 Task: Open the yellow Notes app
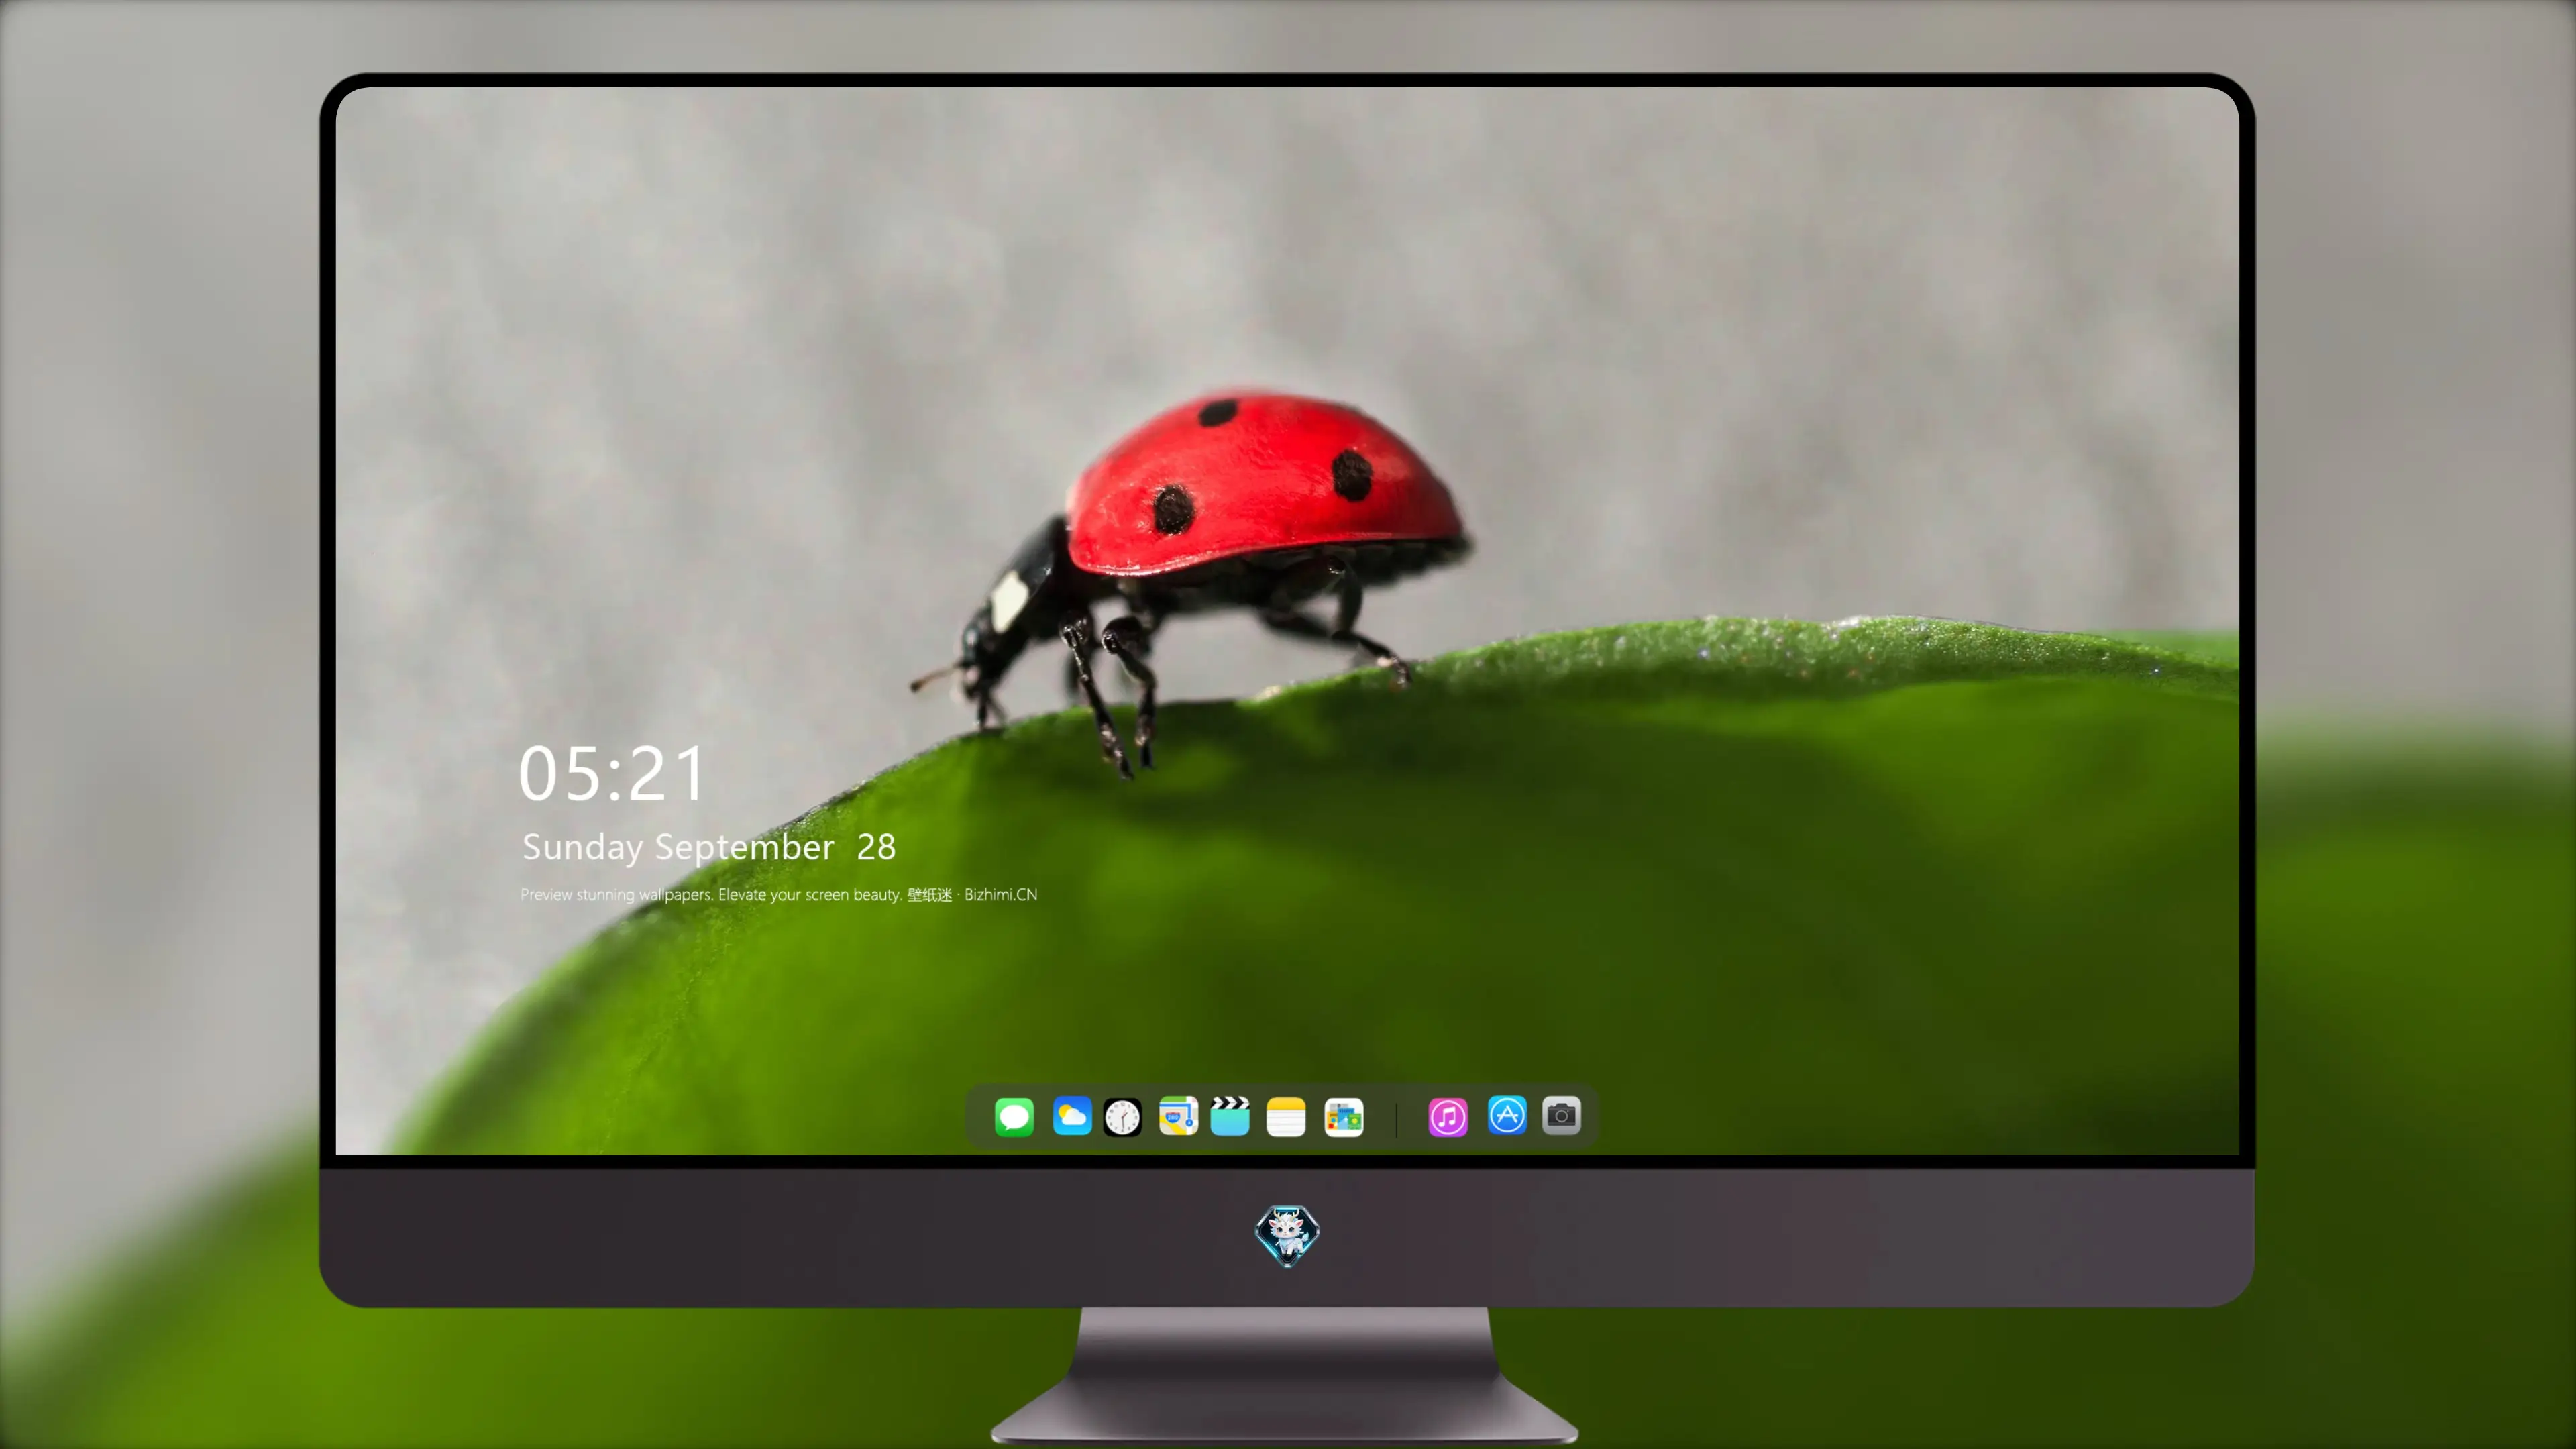1286,1117
